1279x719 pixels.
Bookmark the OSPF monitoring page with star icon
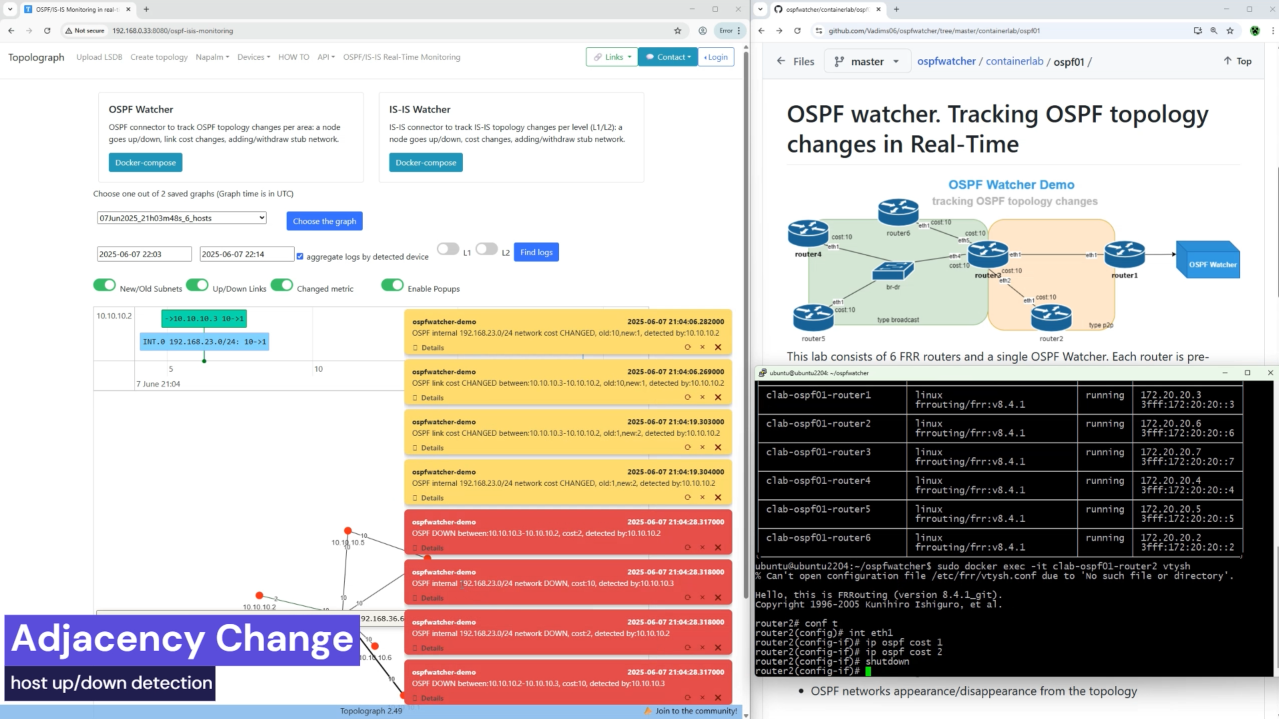677,31
